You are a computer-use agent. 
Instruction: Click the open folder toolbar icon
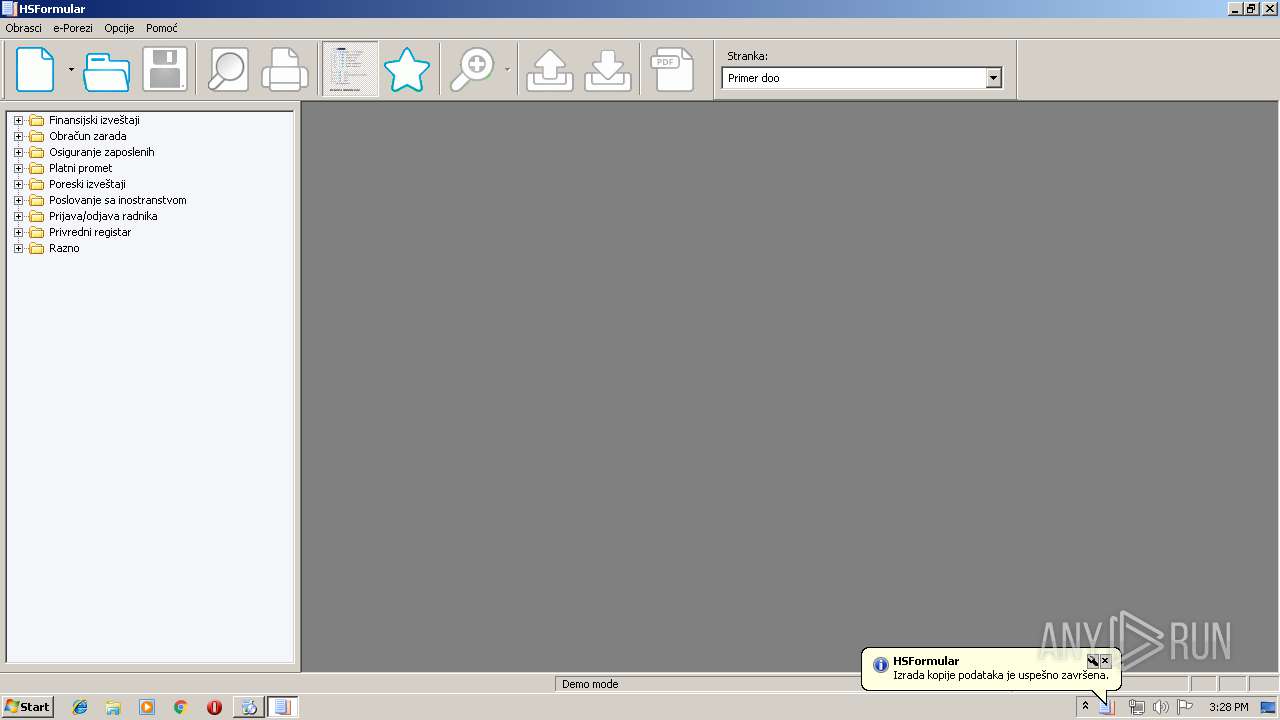coord(106,70)
